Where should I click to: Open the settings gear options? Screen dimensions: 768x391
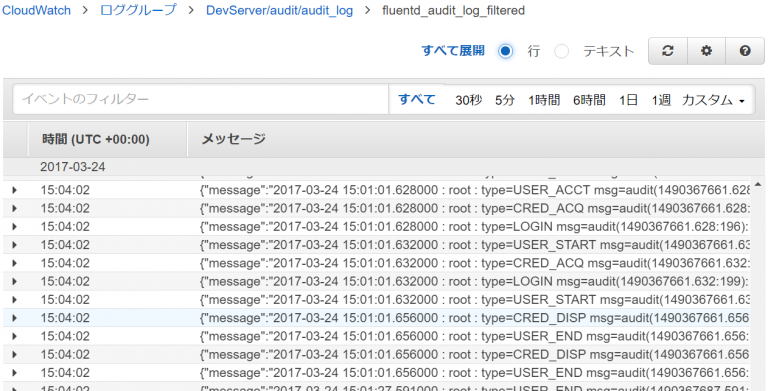tap(706, 51)
